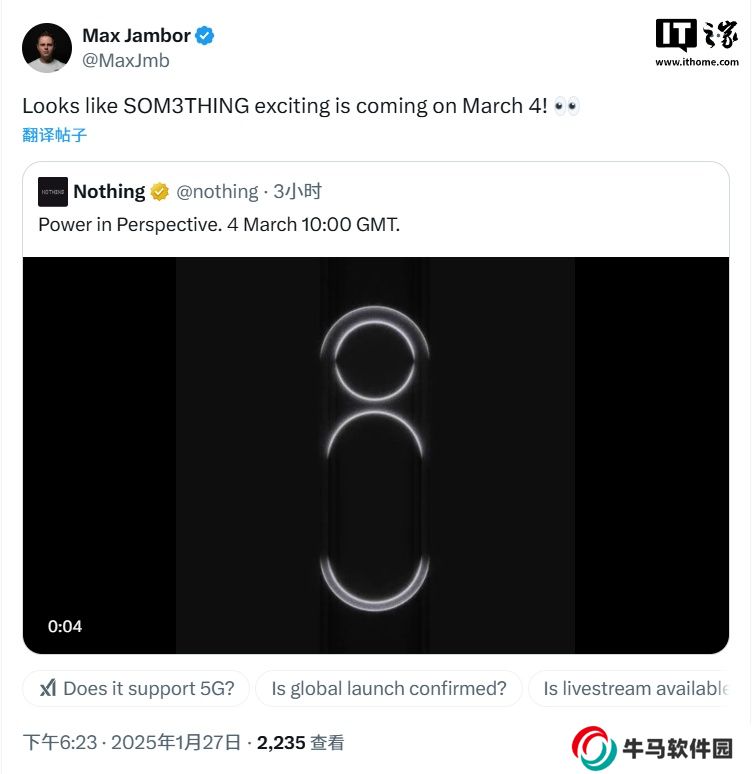Click the blue verified badge beside Max Jambor
Screen dimensions: 752x774
click(204, 36)
